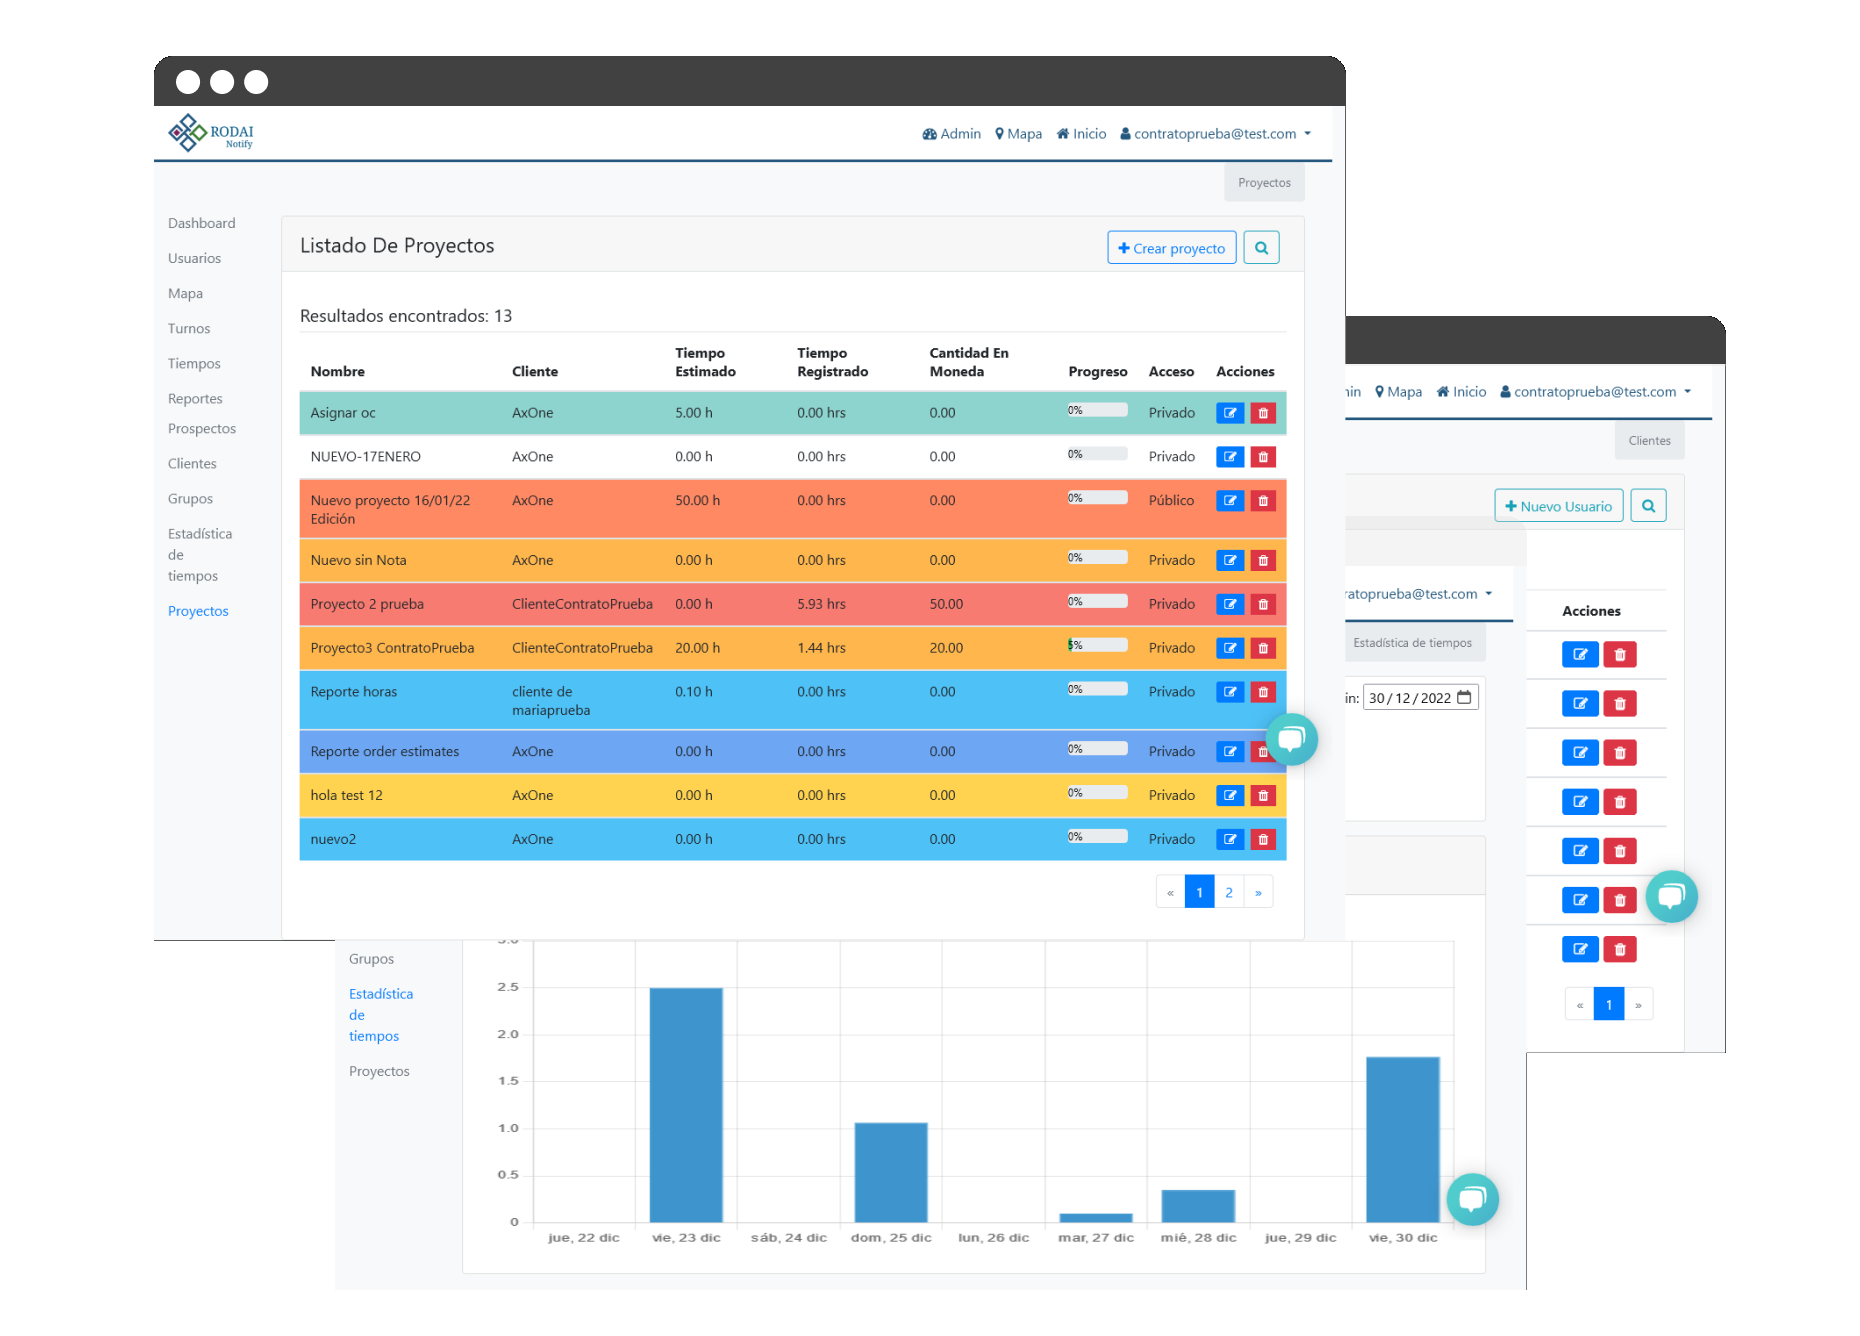Click trash icon for hola test 12
The height and width of the screenshot is (1336, 1860).
(1263, 796)
